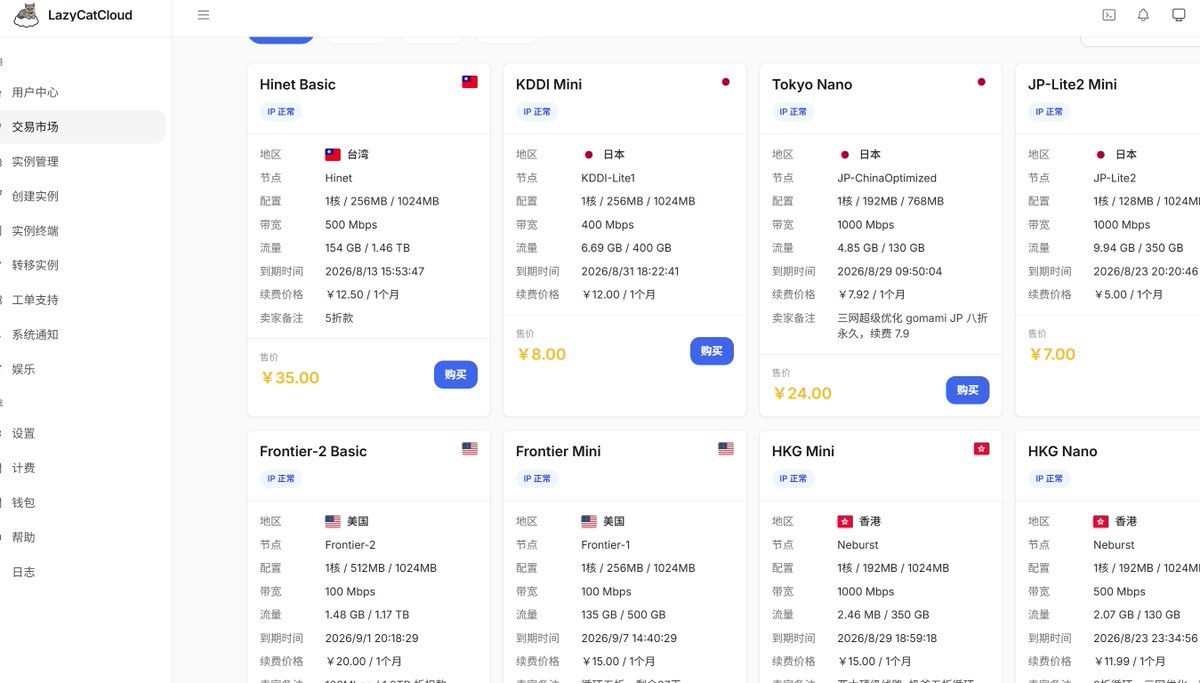Screen dimensions: 1200x683
Task: Click US flag on Frontier-2 Basic card
Action: pyautogui.click(x=470, y=449)
